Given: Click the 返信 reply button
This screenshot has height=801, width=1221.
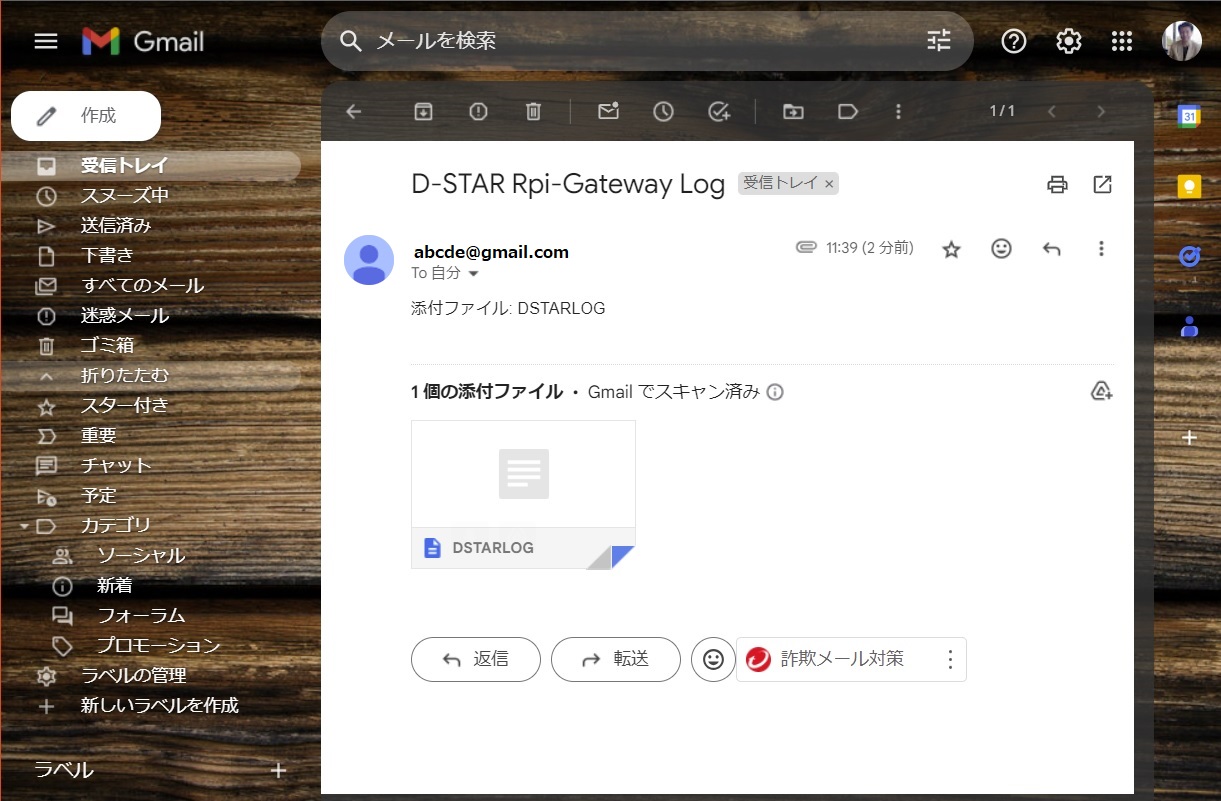Looking at the screenshot, I should [x=476, y=659].
